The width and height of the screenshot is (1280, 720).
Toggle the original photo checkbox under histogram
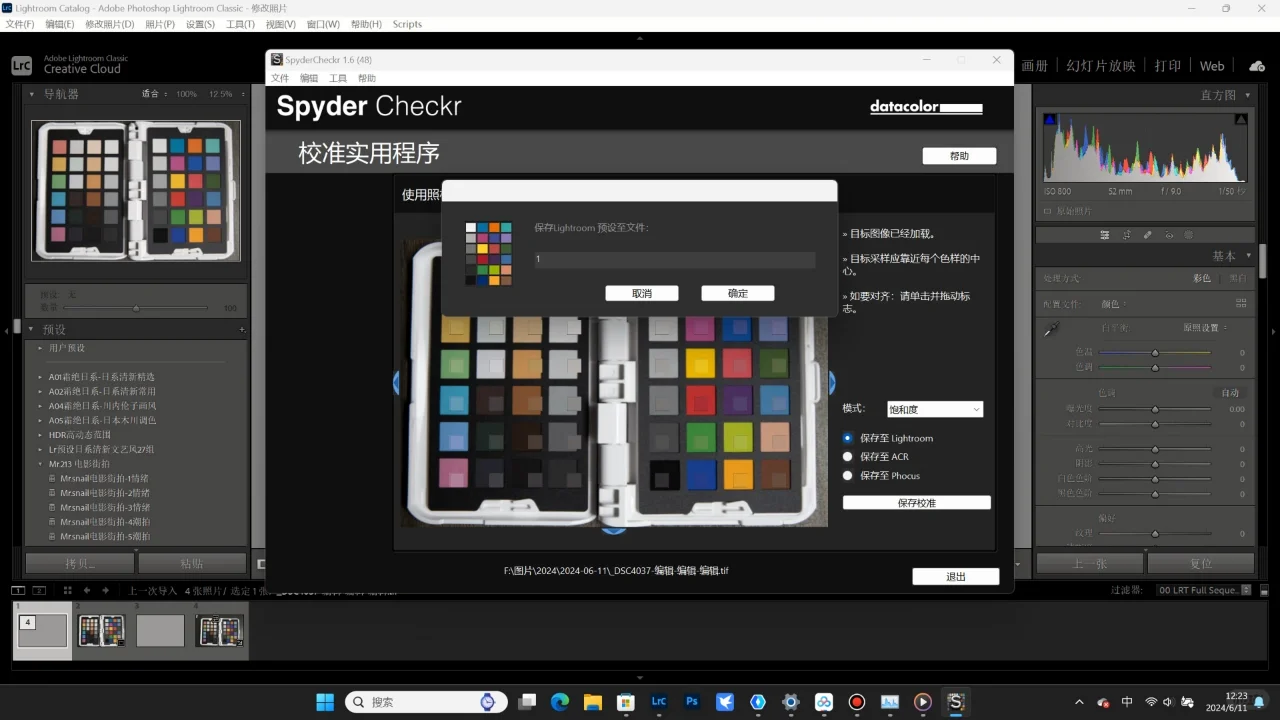coord(1048,211)
